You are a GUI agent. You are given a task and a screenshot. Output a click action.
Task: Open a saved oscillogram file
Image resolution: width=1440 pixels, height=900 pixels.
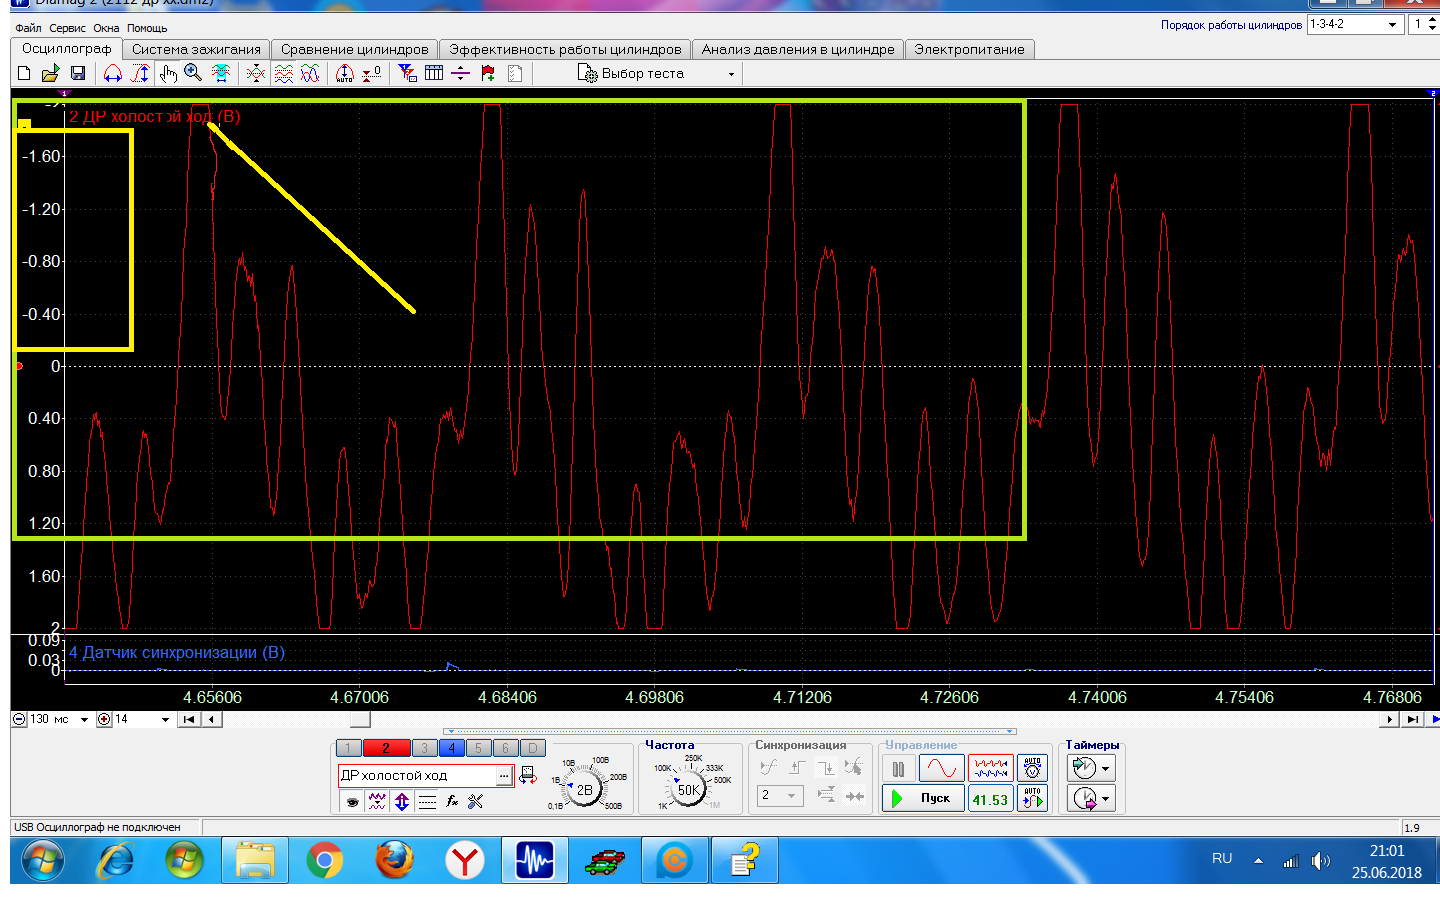pyautogui.click(x=50, y=73)
